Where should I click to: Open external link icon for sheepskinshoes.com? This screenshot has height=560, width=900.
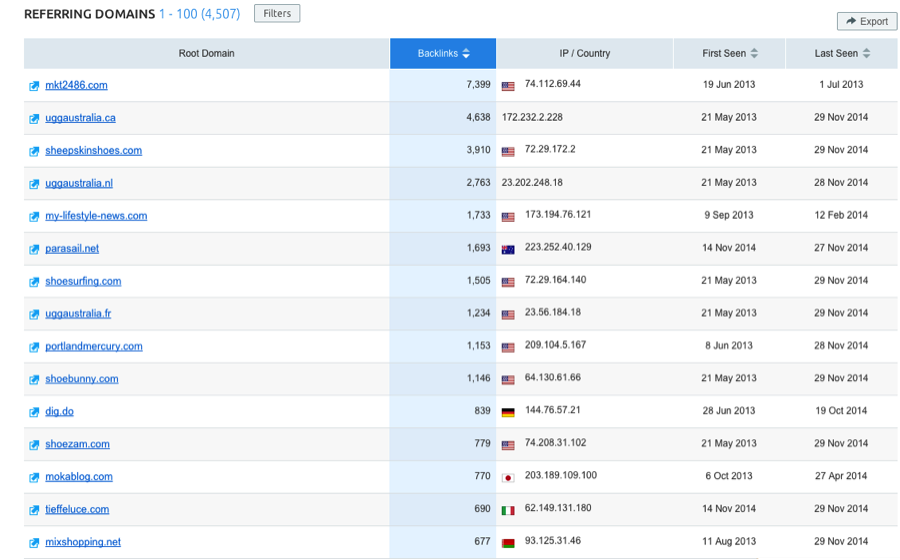pyautogui.click(x=34, y=151)
